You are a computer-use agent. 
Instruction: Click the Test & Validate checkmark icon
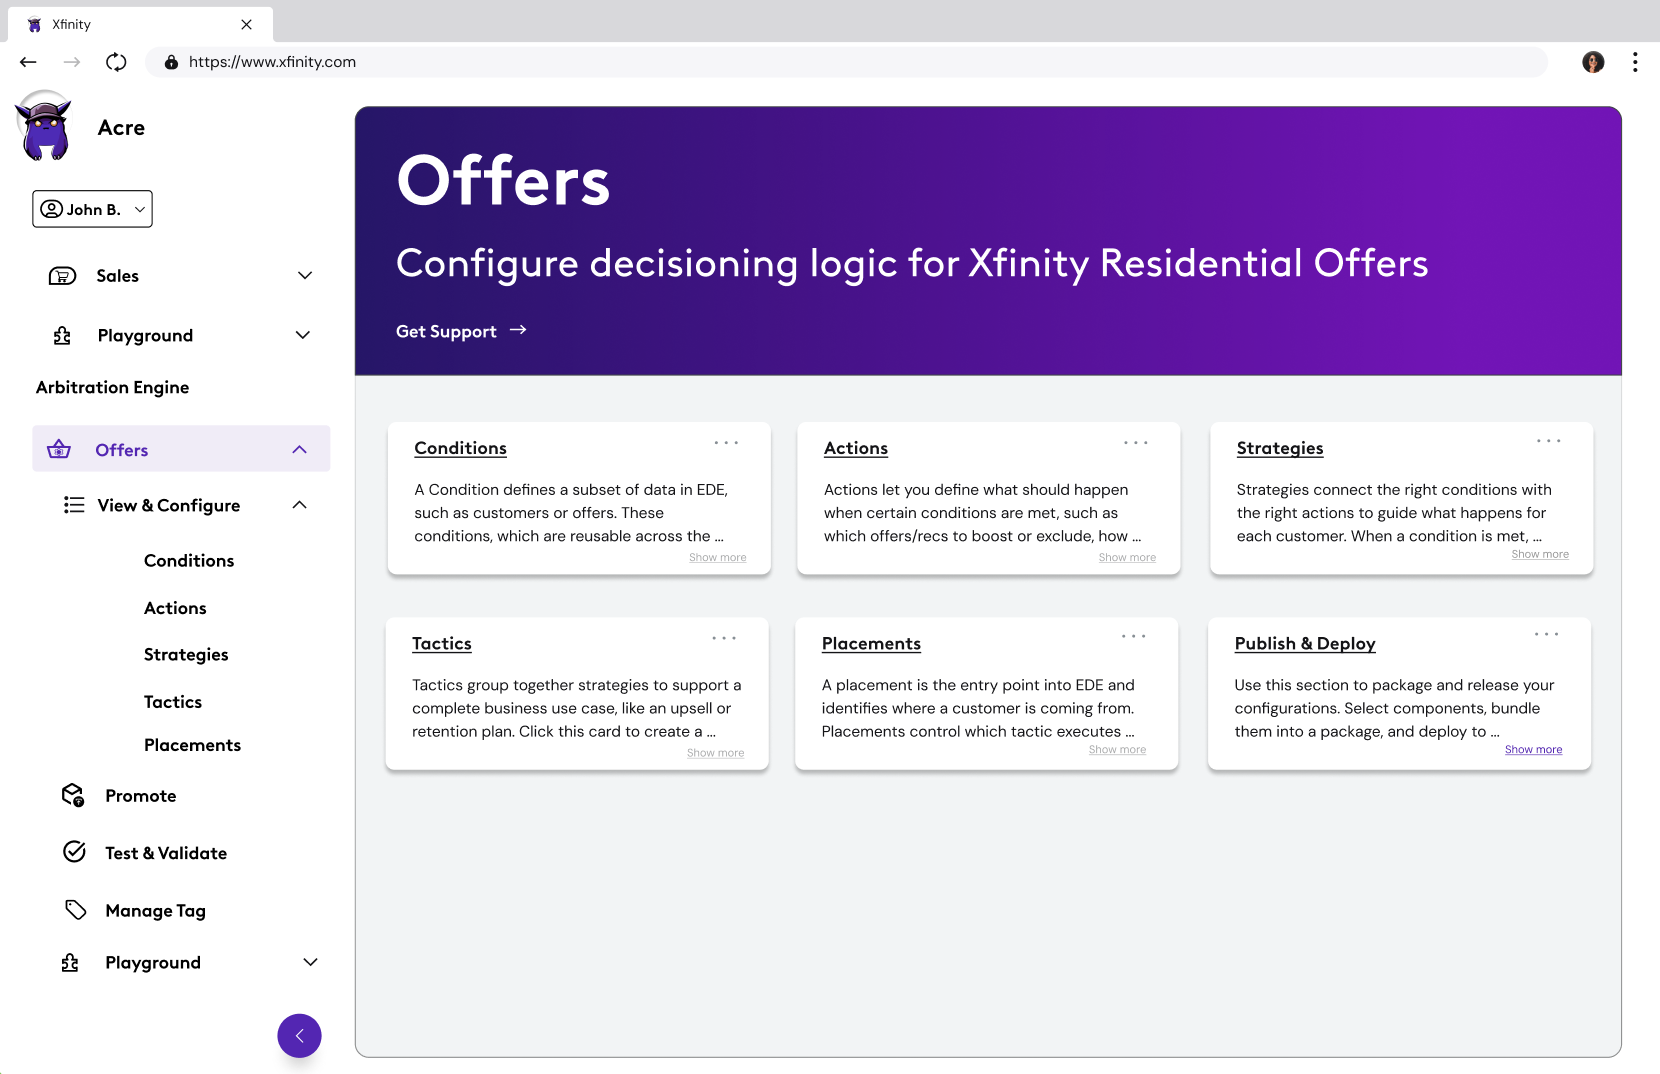74,852
